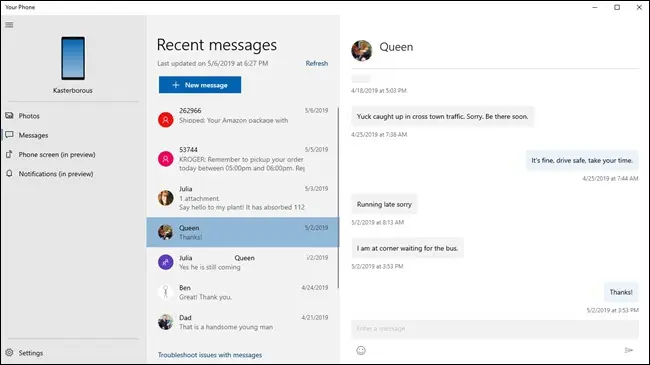Click the New message button
Viewport: 650px width, 365px height.
(200, 85)
